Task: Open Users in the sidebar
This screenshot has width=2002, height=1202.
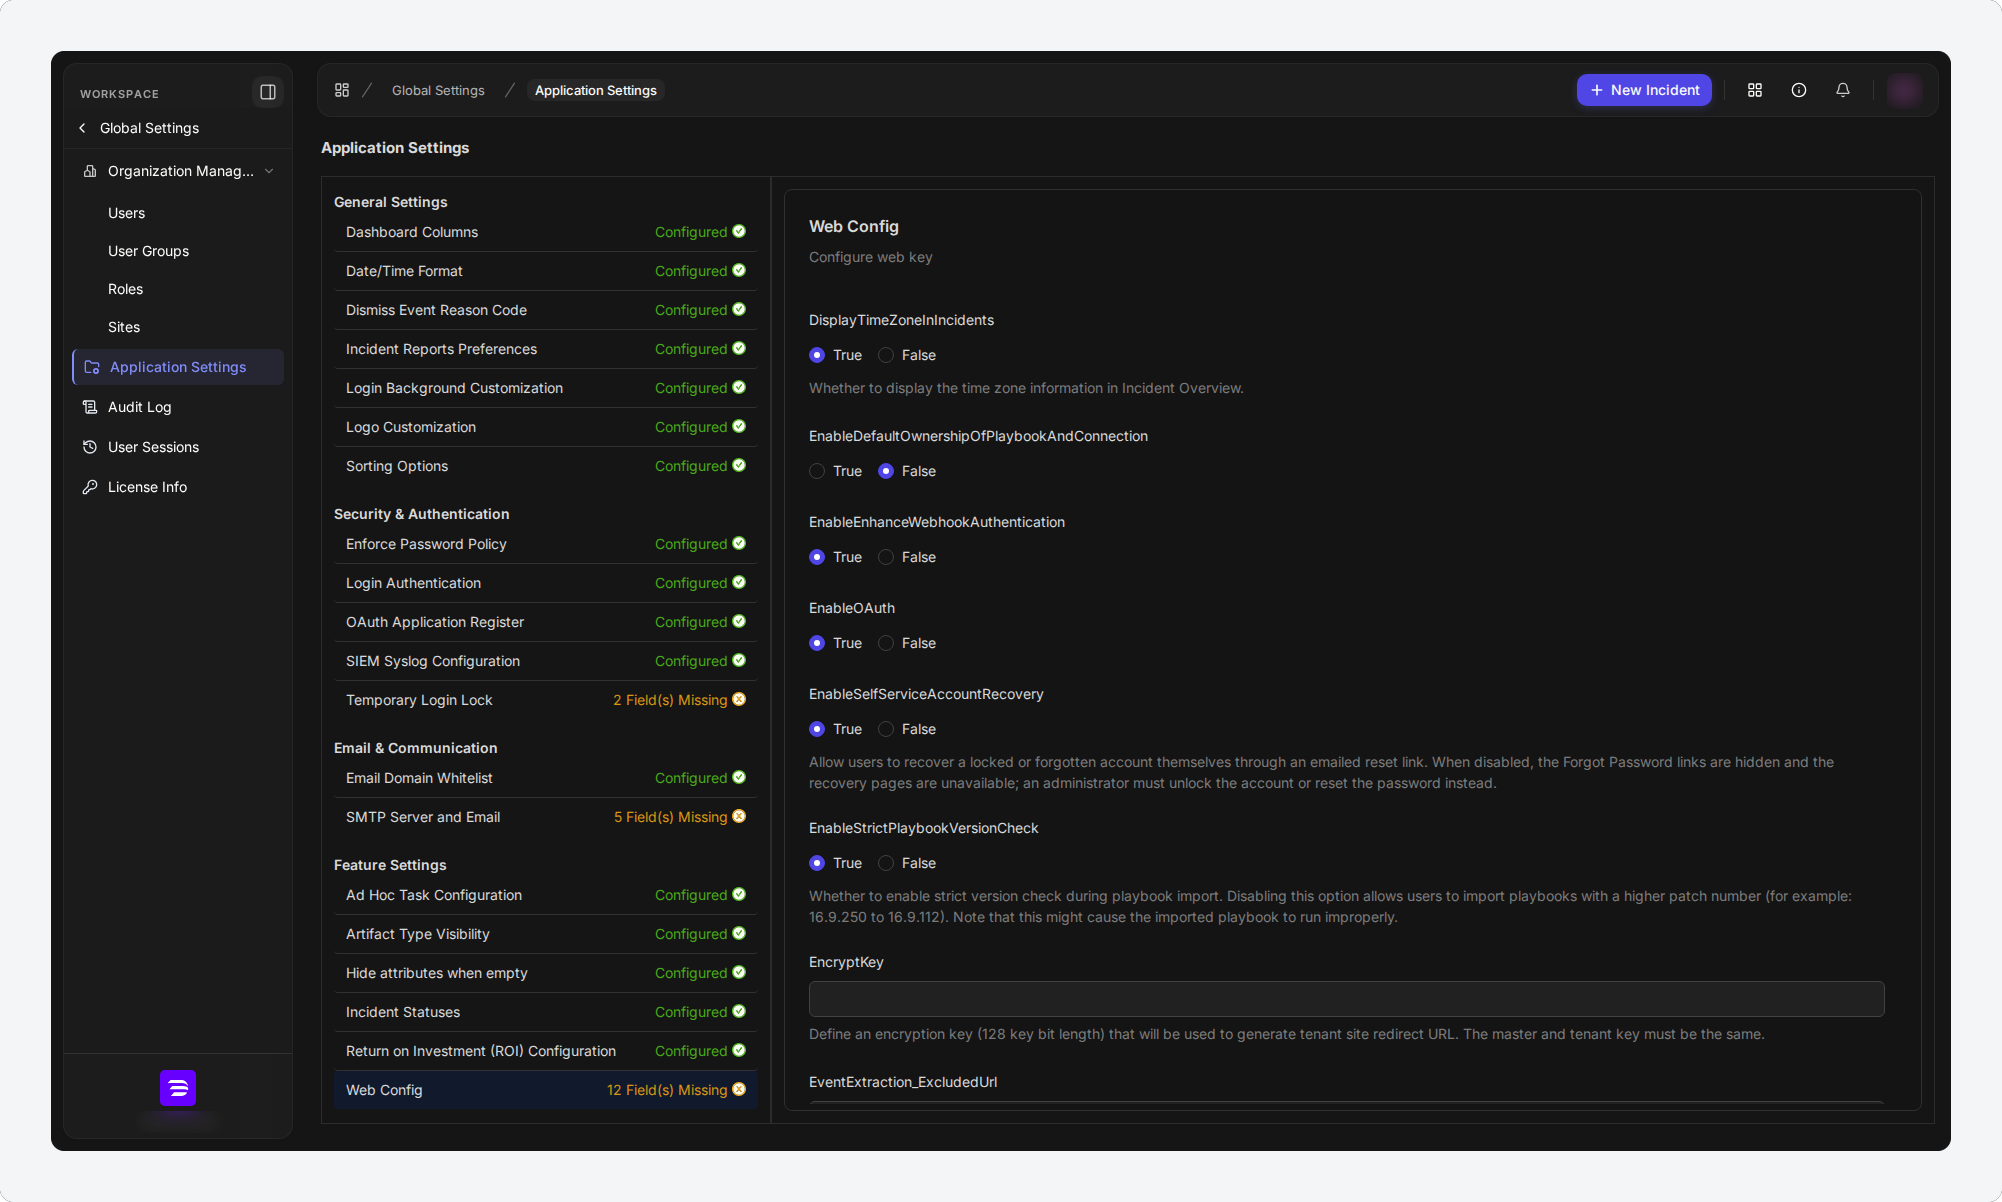Action: pyautogui.click(x=126, y=213)
